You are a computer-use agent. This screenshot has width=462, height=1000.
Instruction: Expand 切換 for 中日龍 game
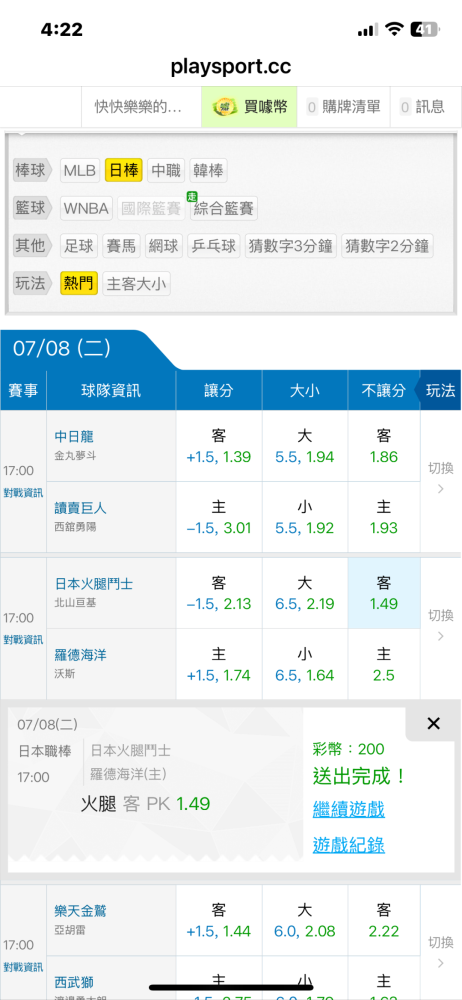coord(441,478)
